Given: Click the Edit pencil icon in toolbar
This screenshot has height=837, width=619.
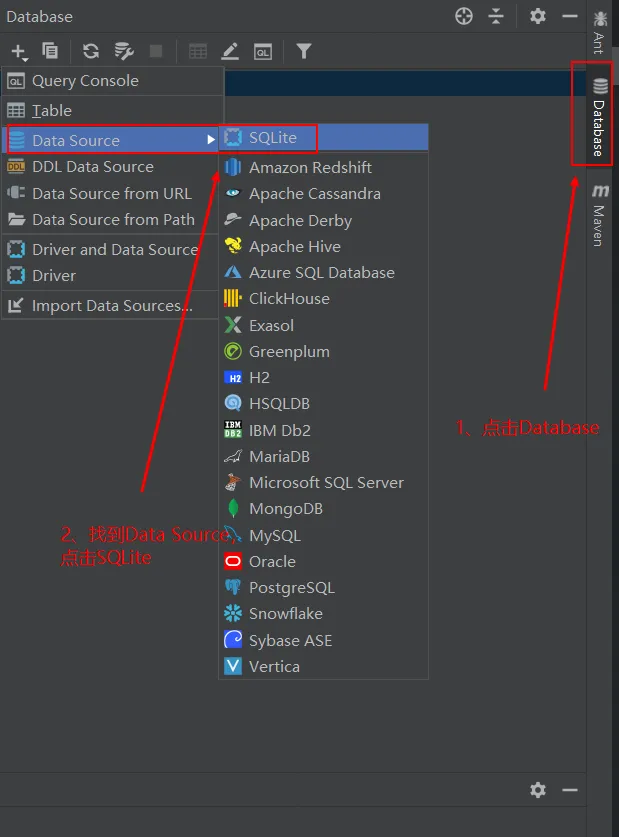Looking at the screenshot, I should [x=230, y=51].
